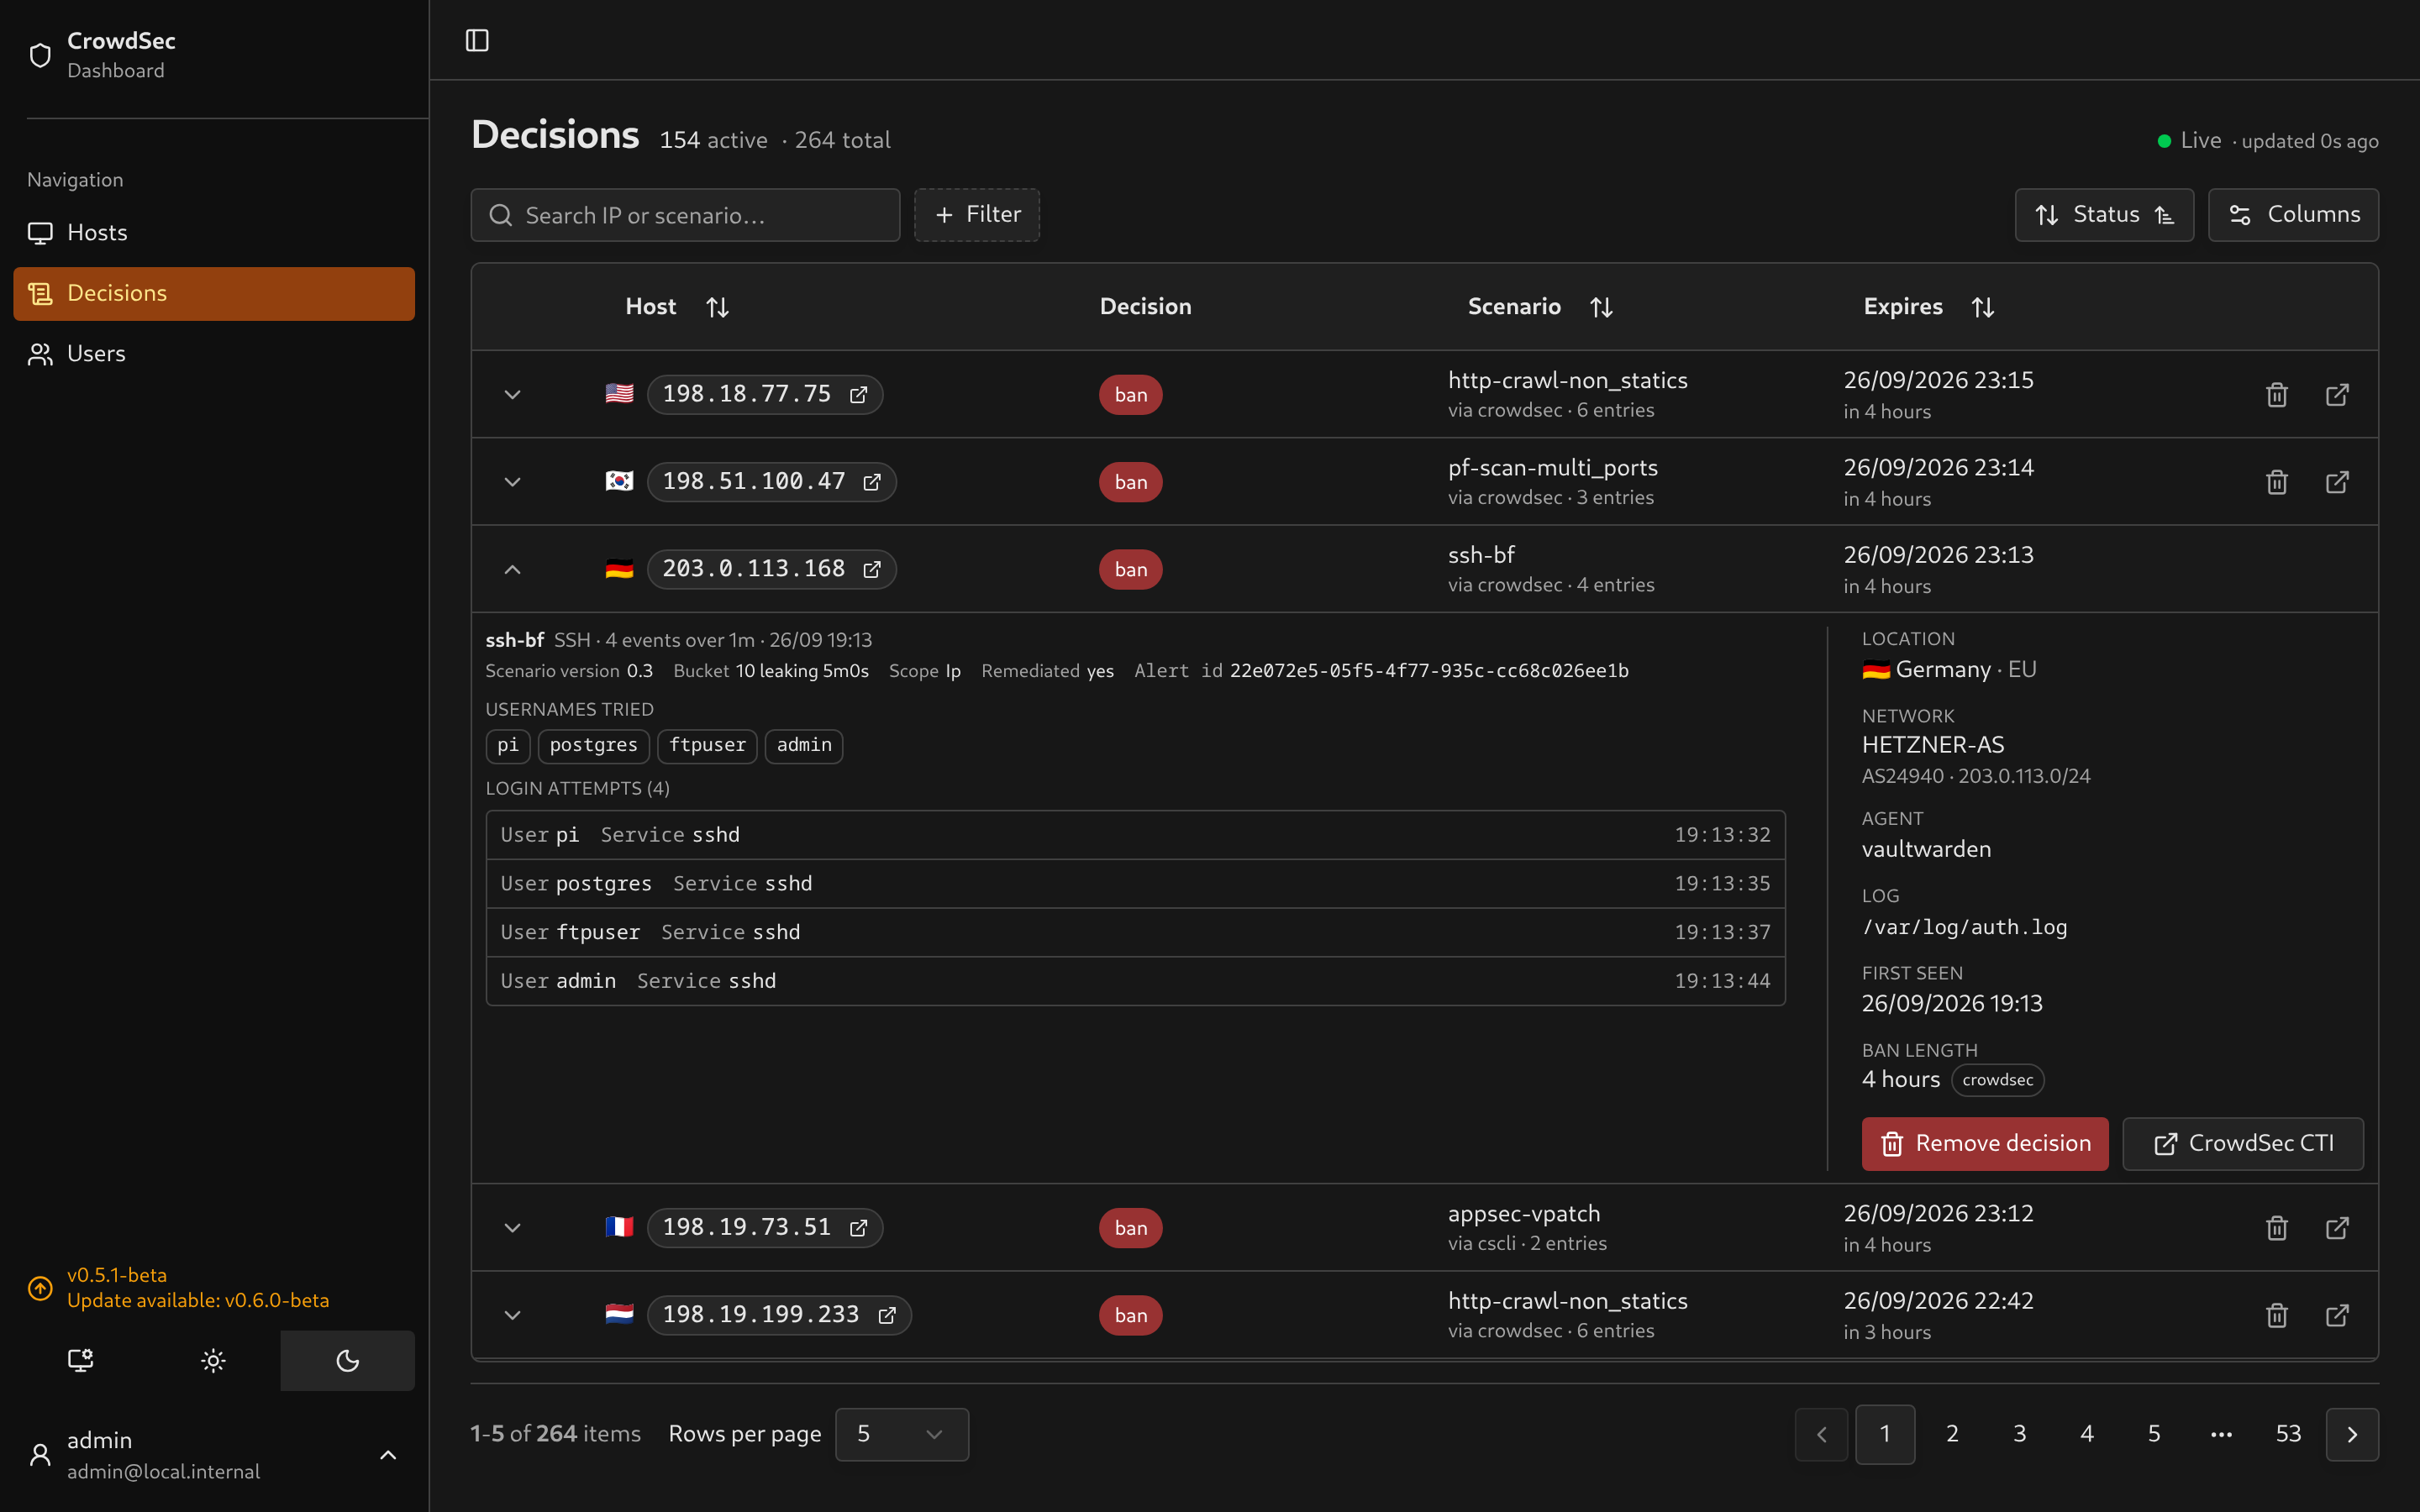Screen dimensions: 2420x1512
Task: Click the red Remove decision button
Action: point(1985,1143)
